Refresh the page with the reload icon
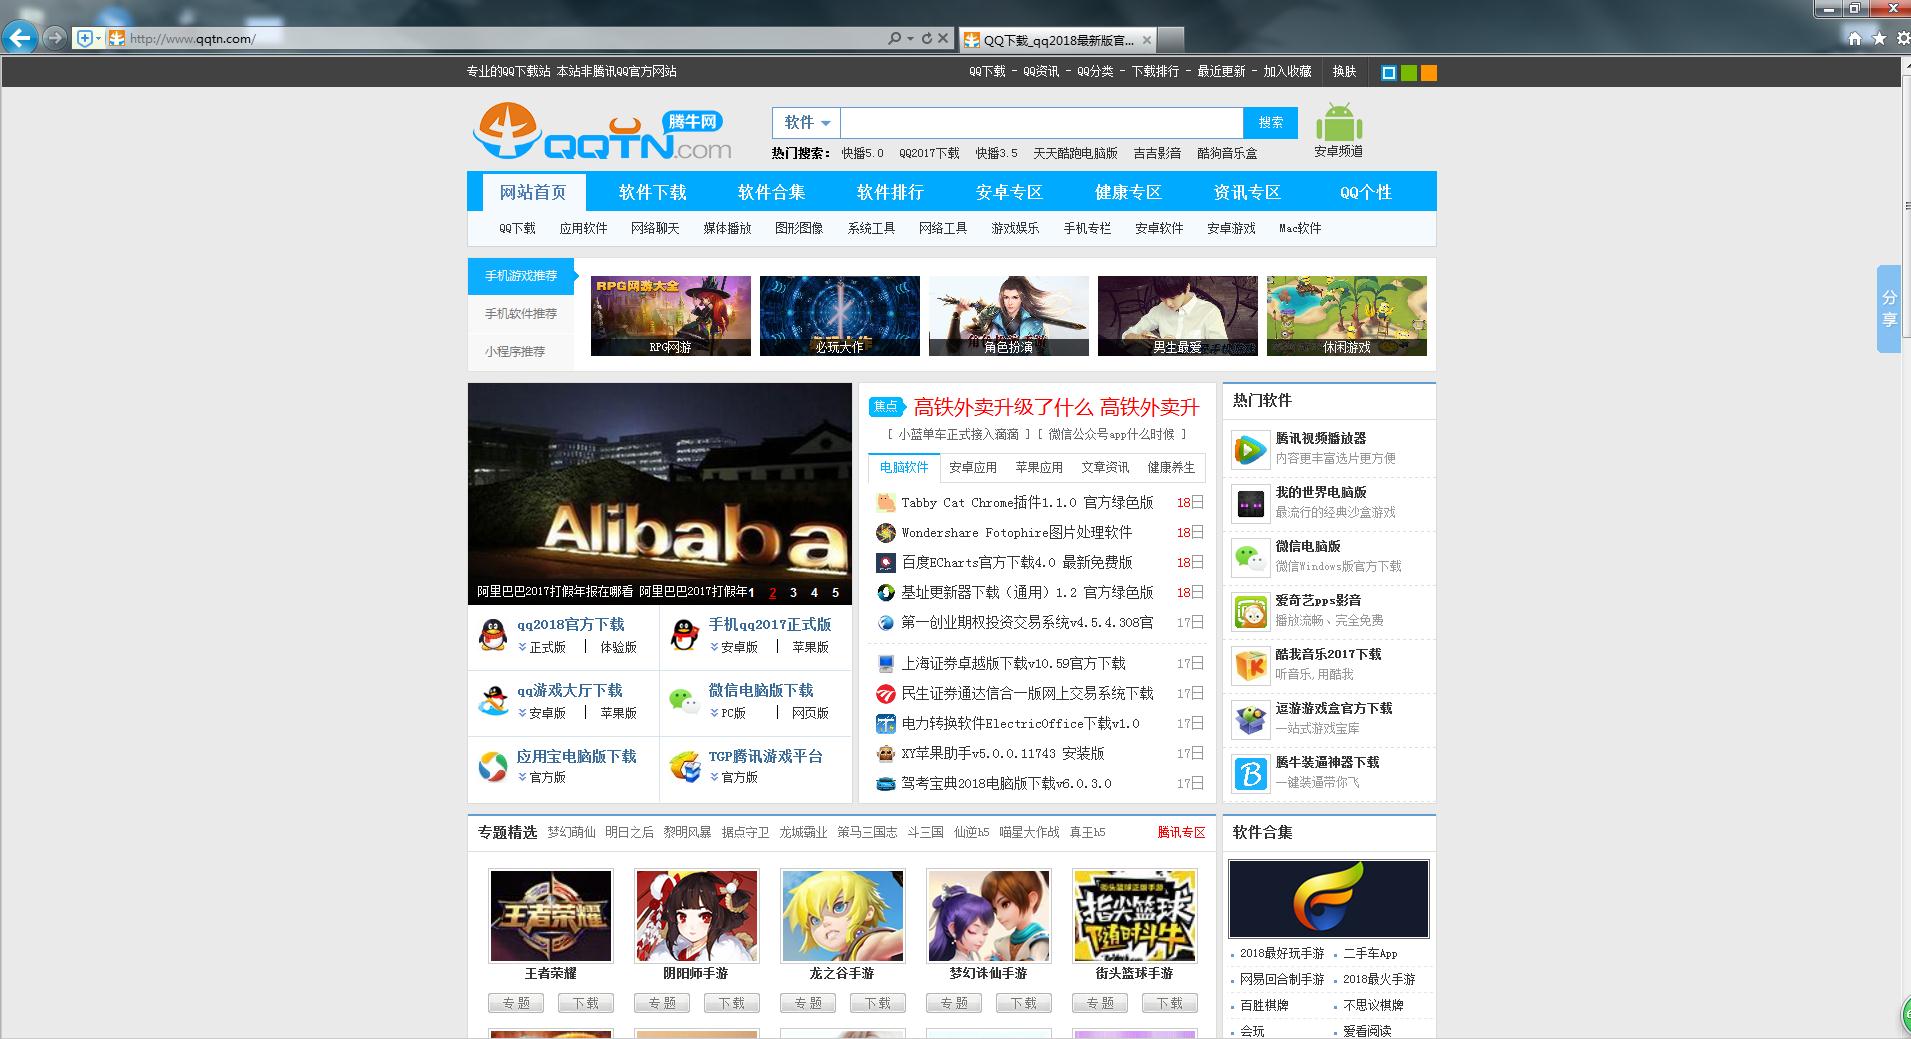1911x1039 pixels. pos(927,39)
